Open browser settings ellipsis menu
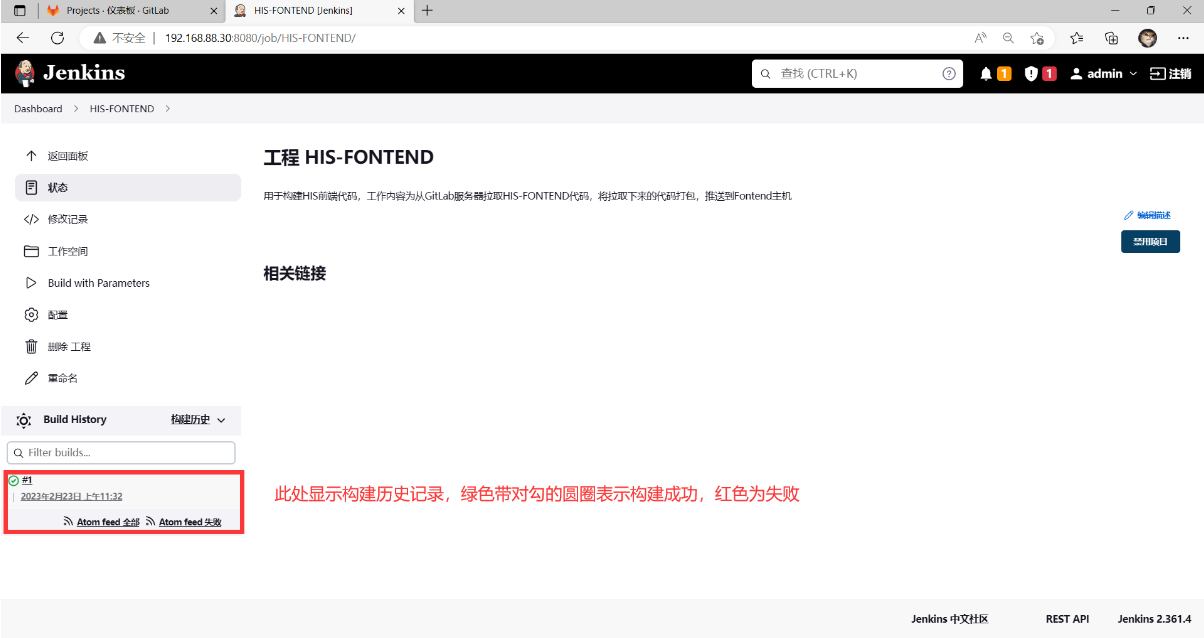This screenshot has height=638, width=1204. [1183, 38]
